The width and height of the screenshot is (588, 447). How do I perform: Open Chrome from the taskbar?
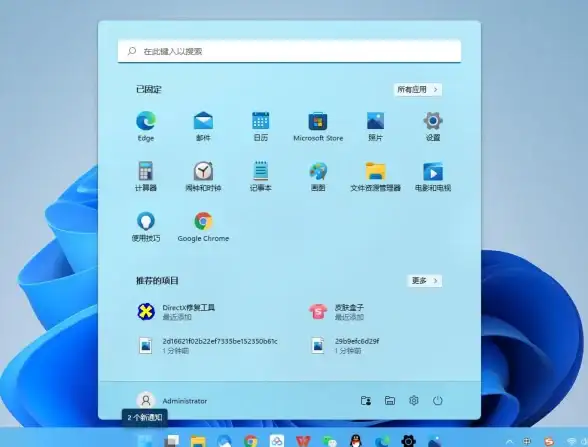(x=250, y=441)
